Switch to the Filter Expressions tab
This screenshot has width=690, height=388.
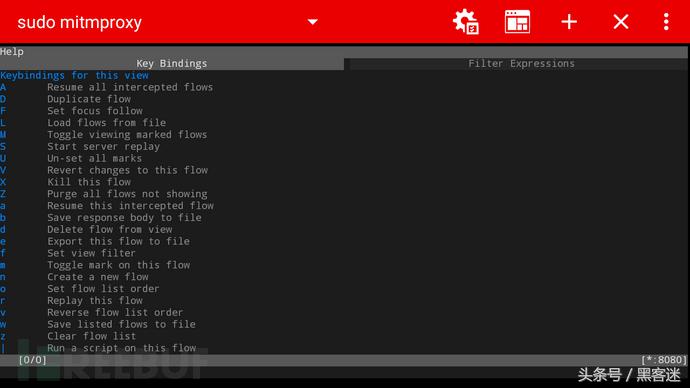[521, 64]
